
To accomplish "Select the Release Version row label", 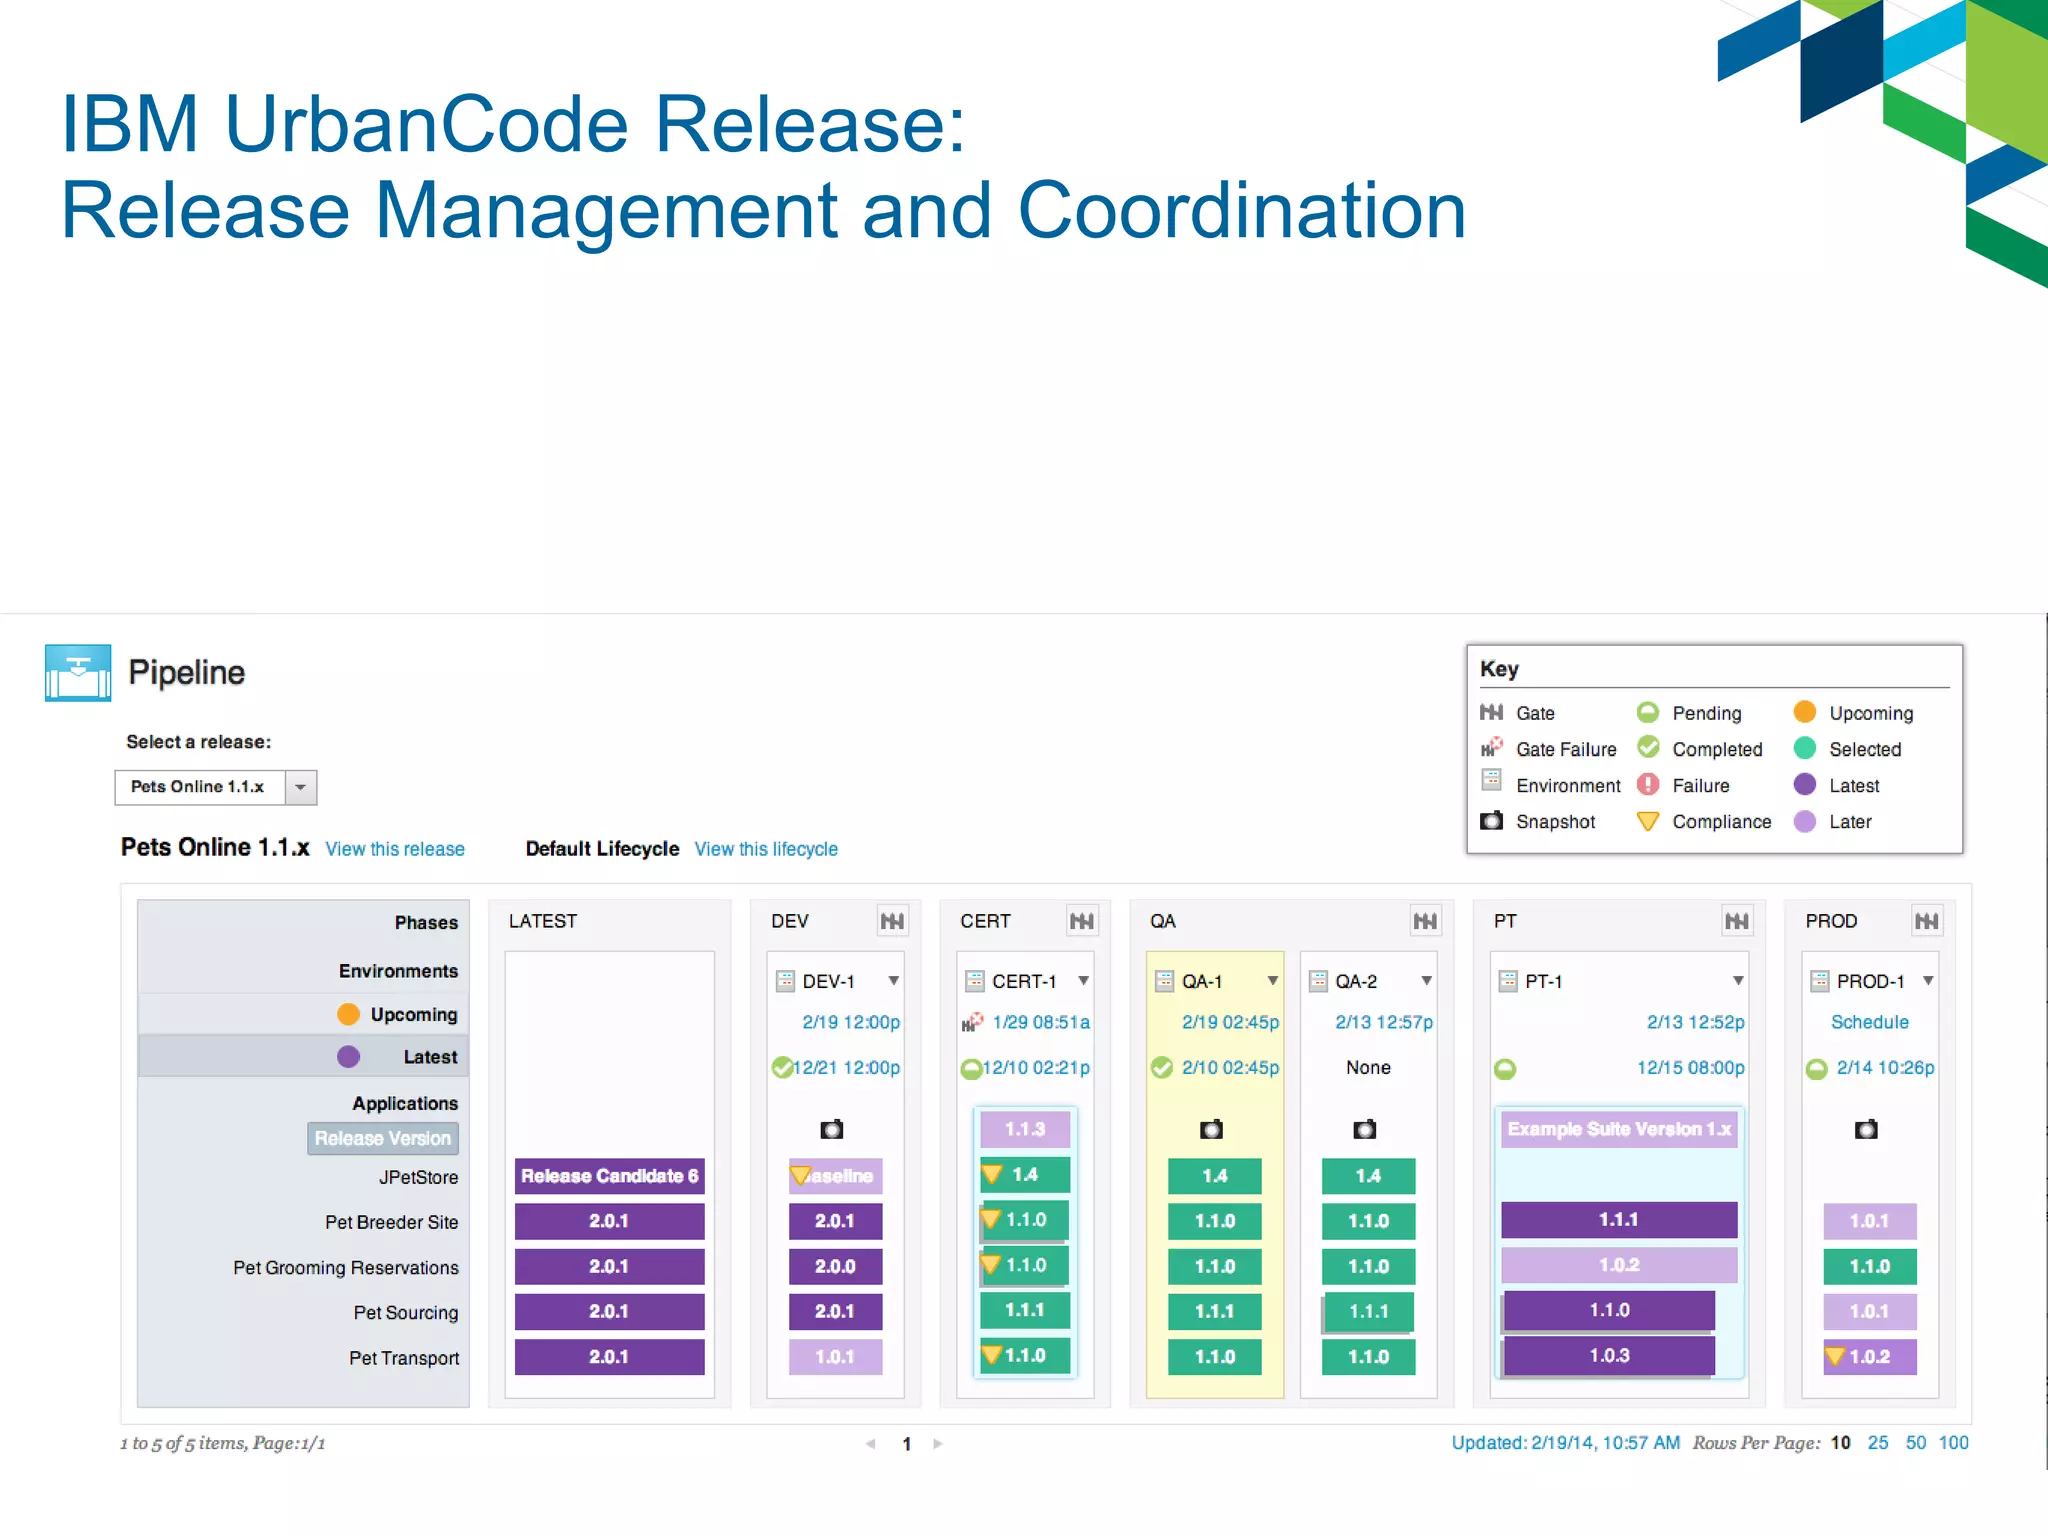I will [382, 1138].
